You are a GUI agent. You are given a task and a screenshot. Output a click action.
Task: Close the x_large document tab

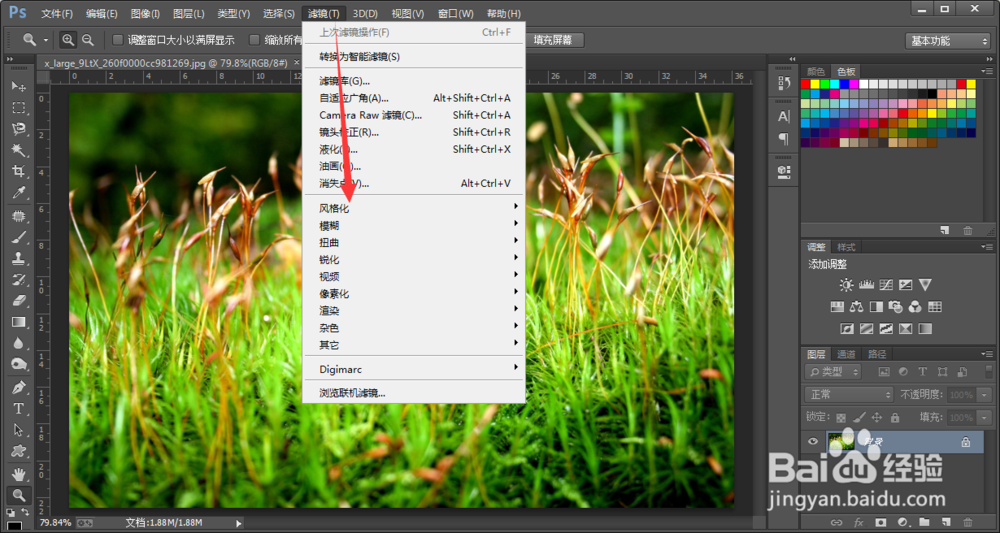click(x=296, y=62)
